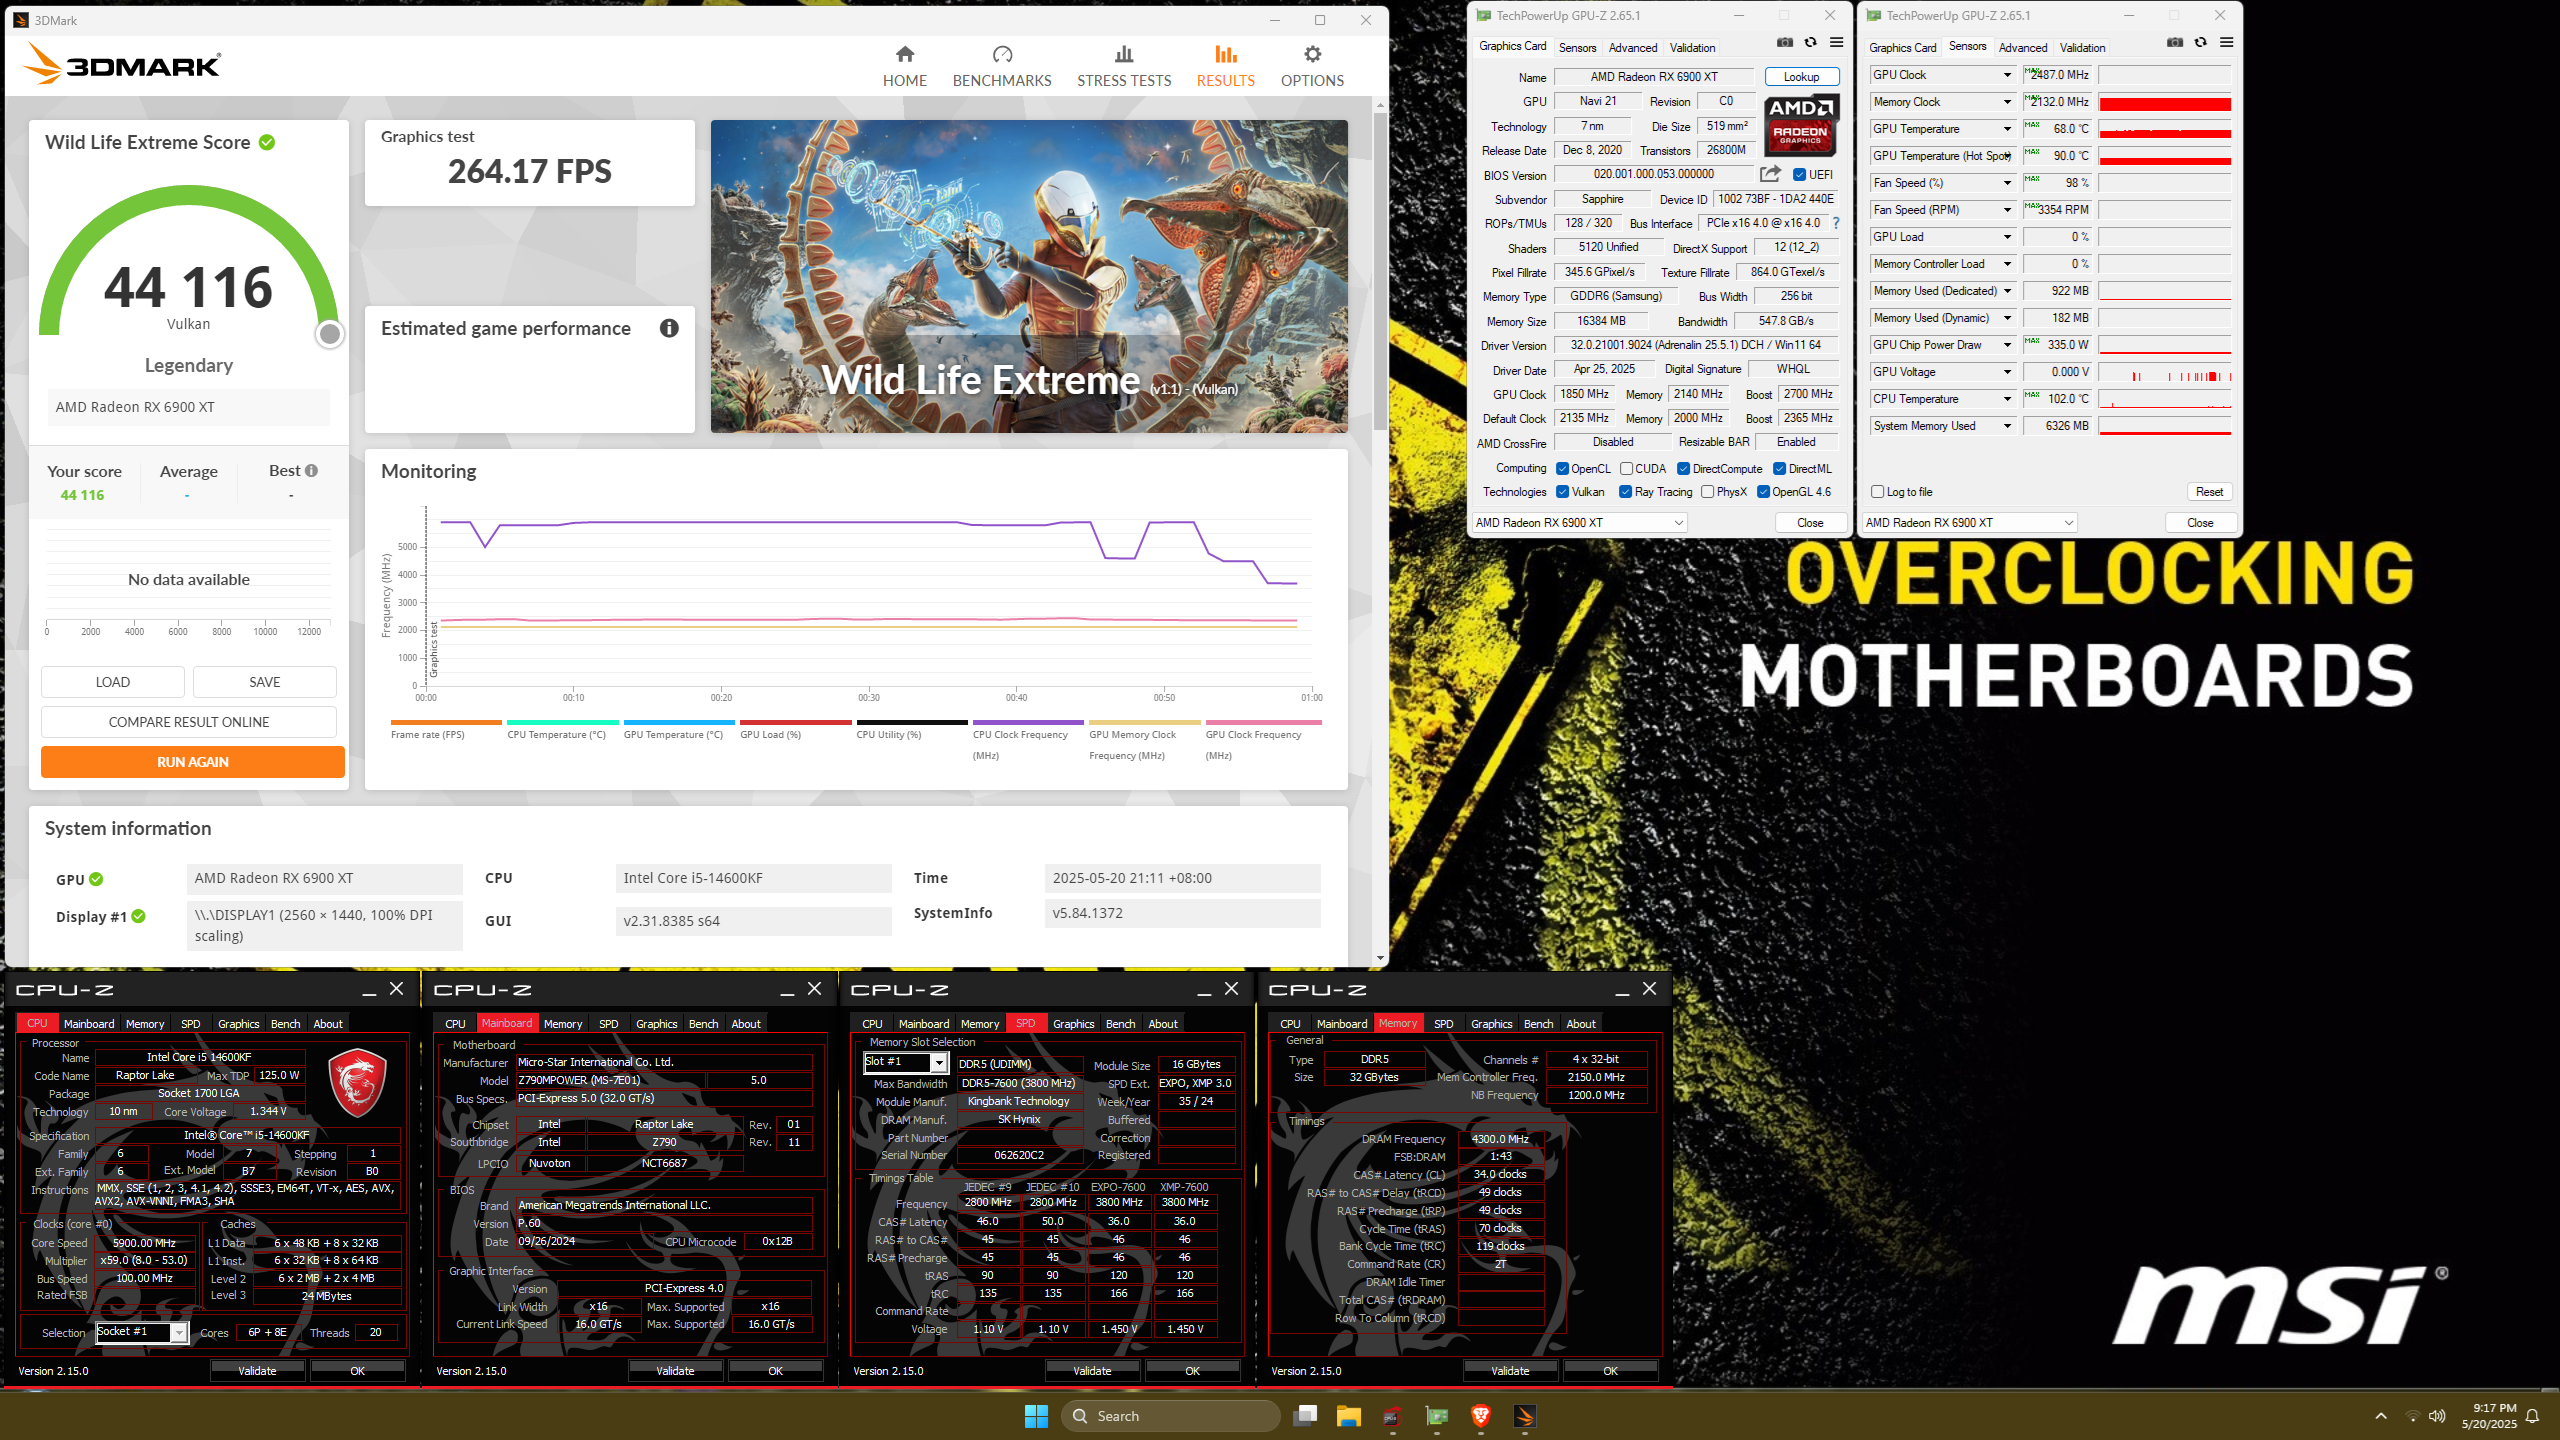The image size is (2560, 1440).
Task: Open Graphics tab in CPU-Z Mainboard window
Action: pos(656,1024)
